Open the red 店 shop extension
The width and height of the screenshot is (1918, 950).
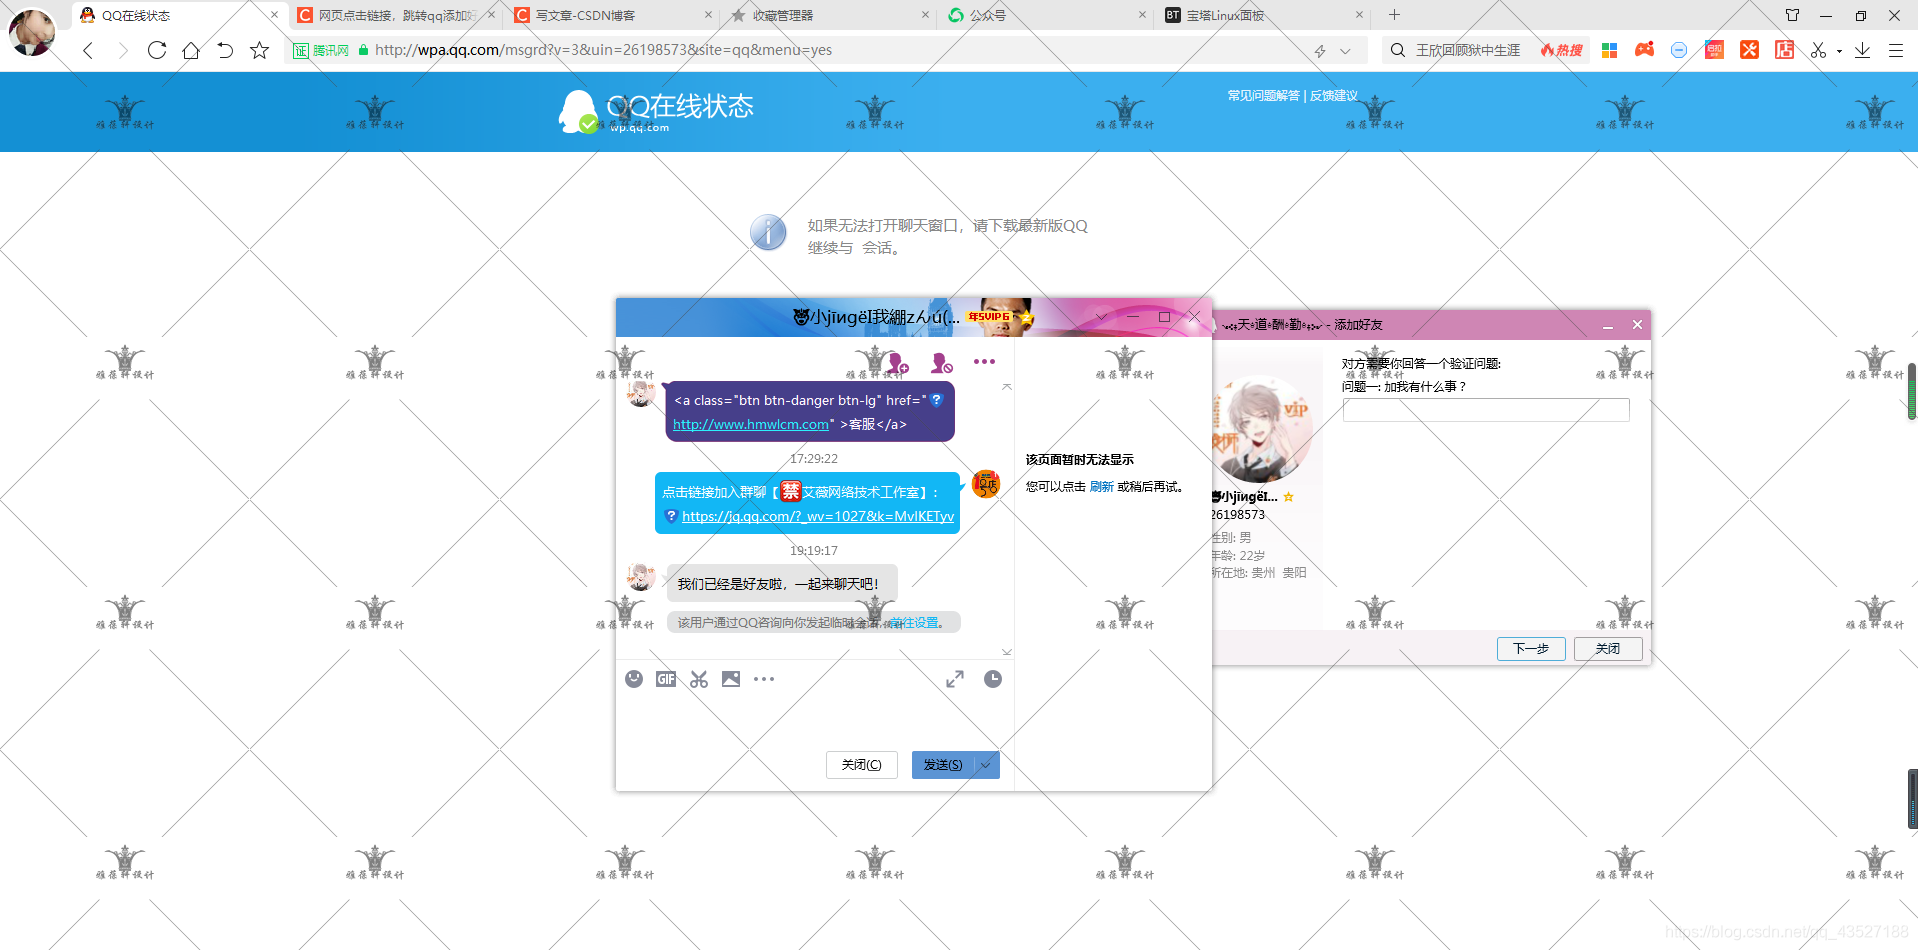(1784, 50)
